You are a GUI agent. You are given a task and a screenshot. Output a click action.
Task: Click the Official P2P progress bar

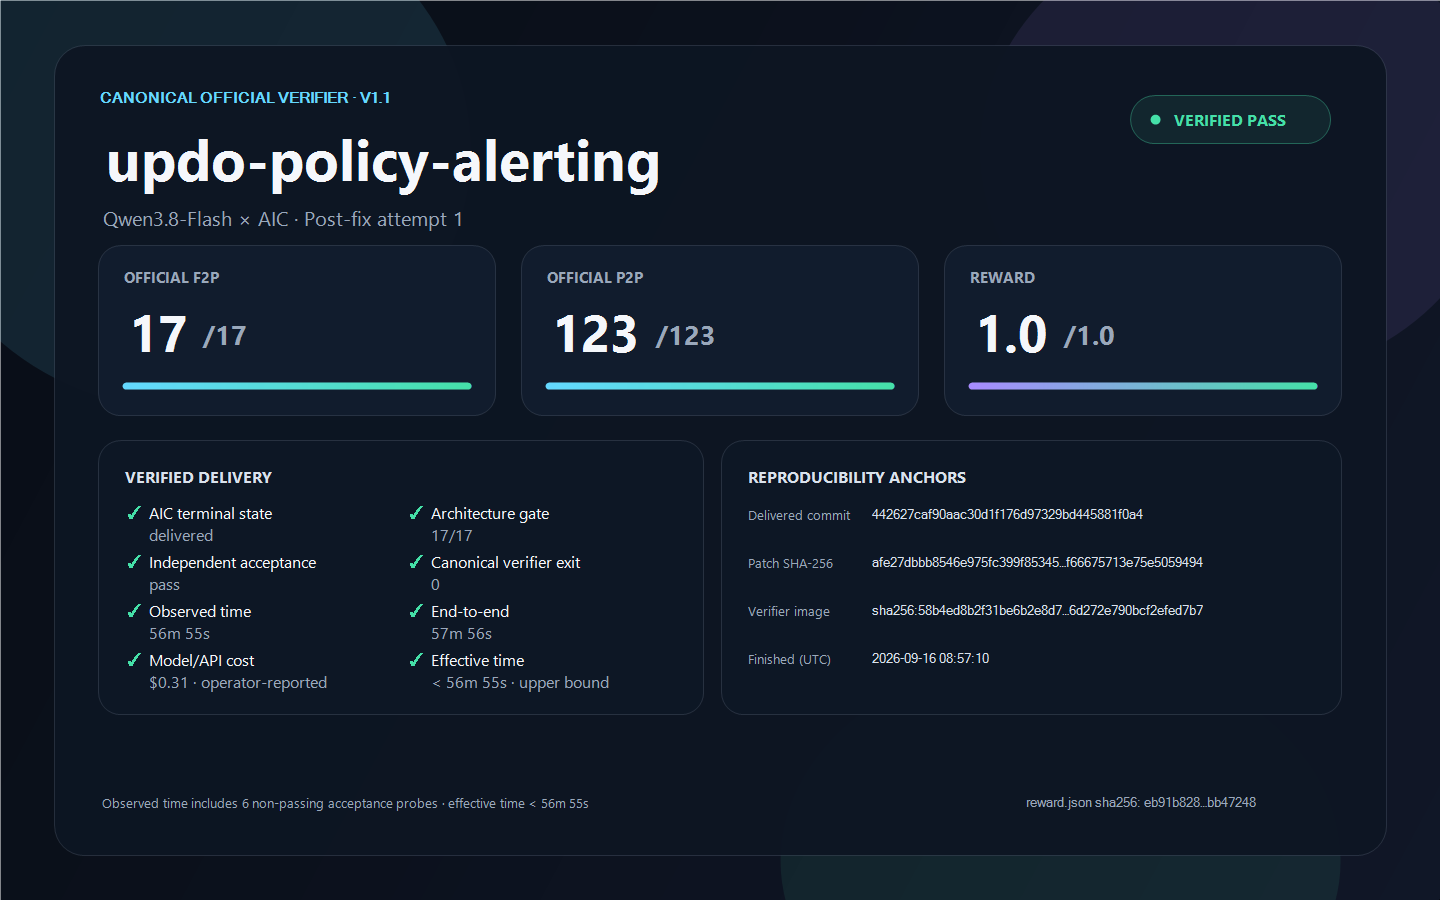pos(720,386)
